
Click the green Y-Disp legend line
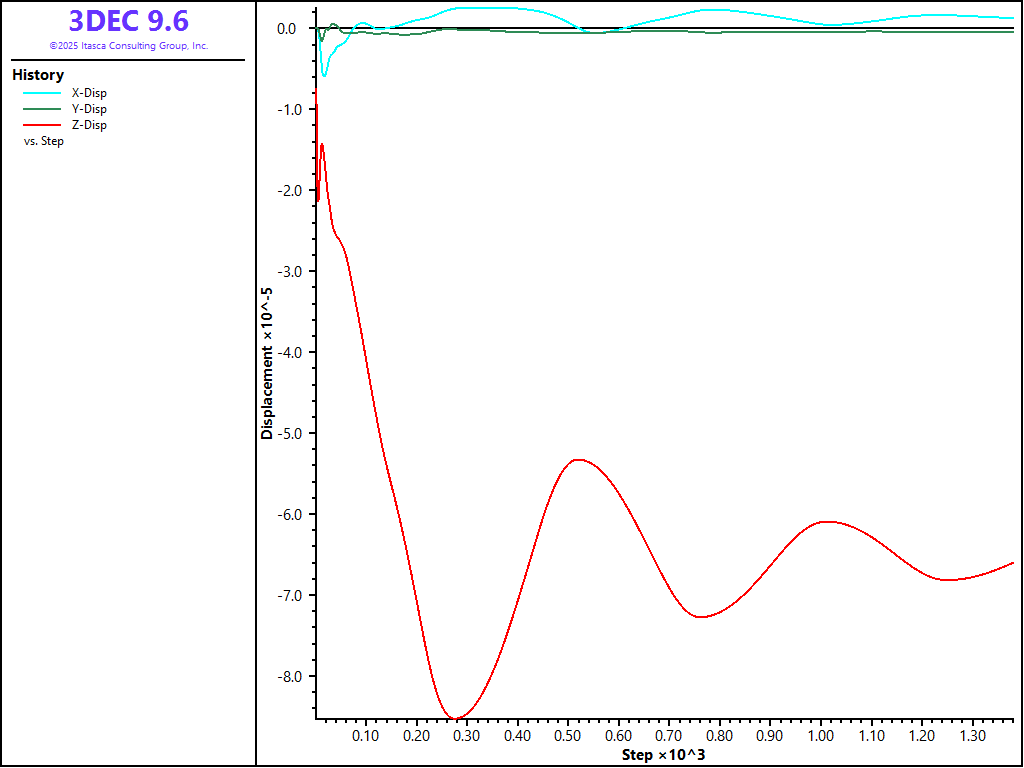click(x=41, y=109)
